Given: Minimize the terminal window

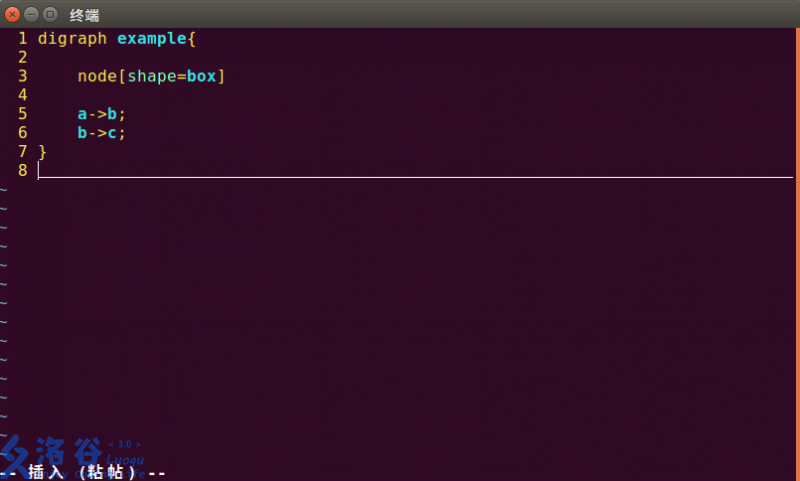Looking at the screenshot, I should 31,14.
